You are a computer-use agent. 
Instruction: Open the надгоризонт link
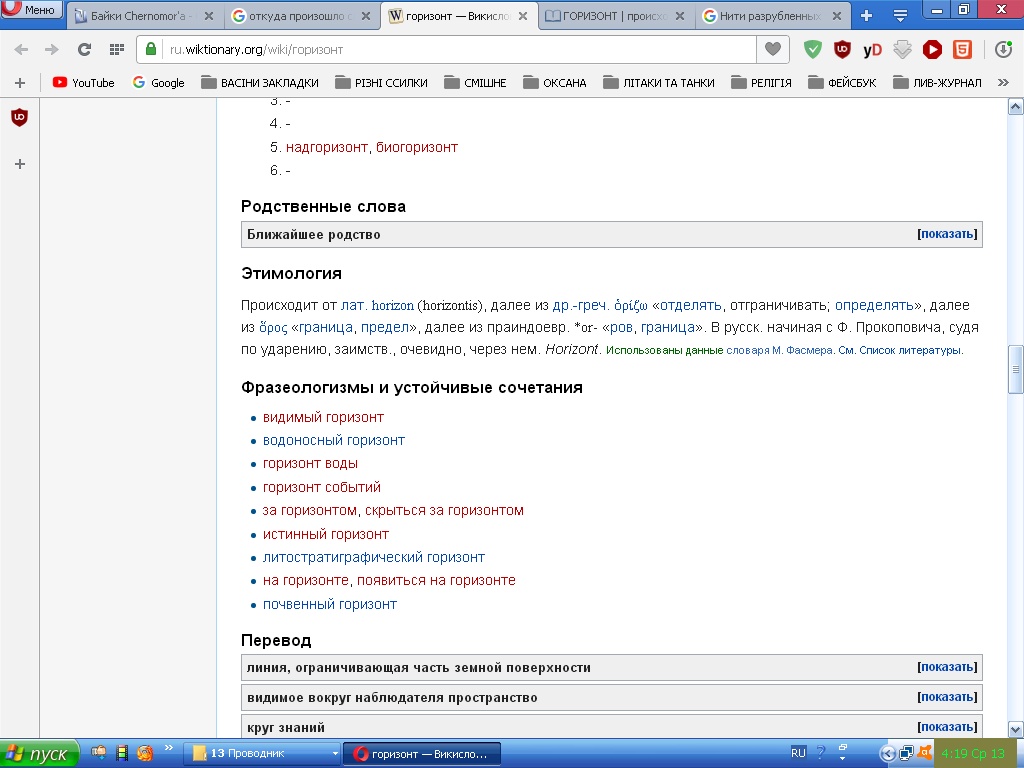pyautogui.click(x=327, y=148)
